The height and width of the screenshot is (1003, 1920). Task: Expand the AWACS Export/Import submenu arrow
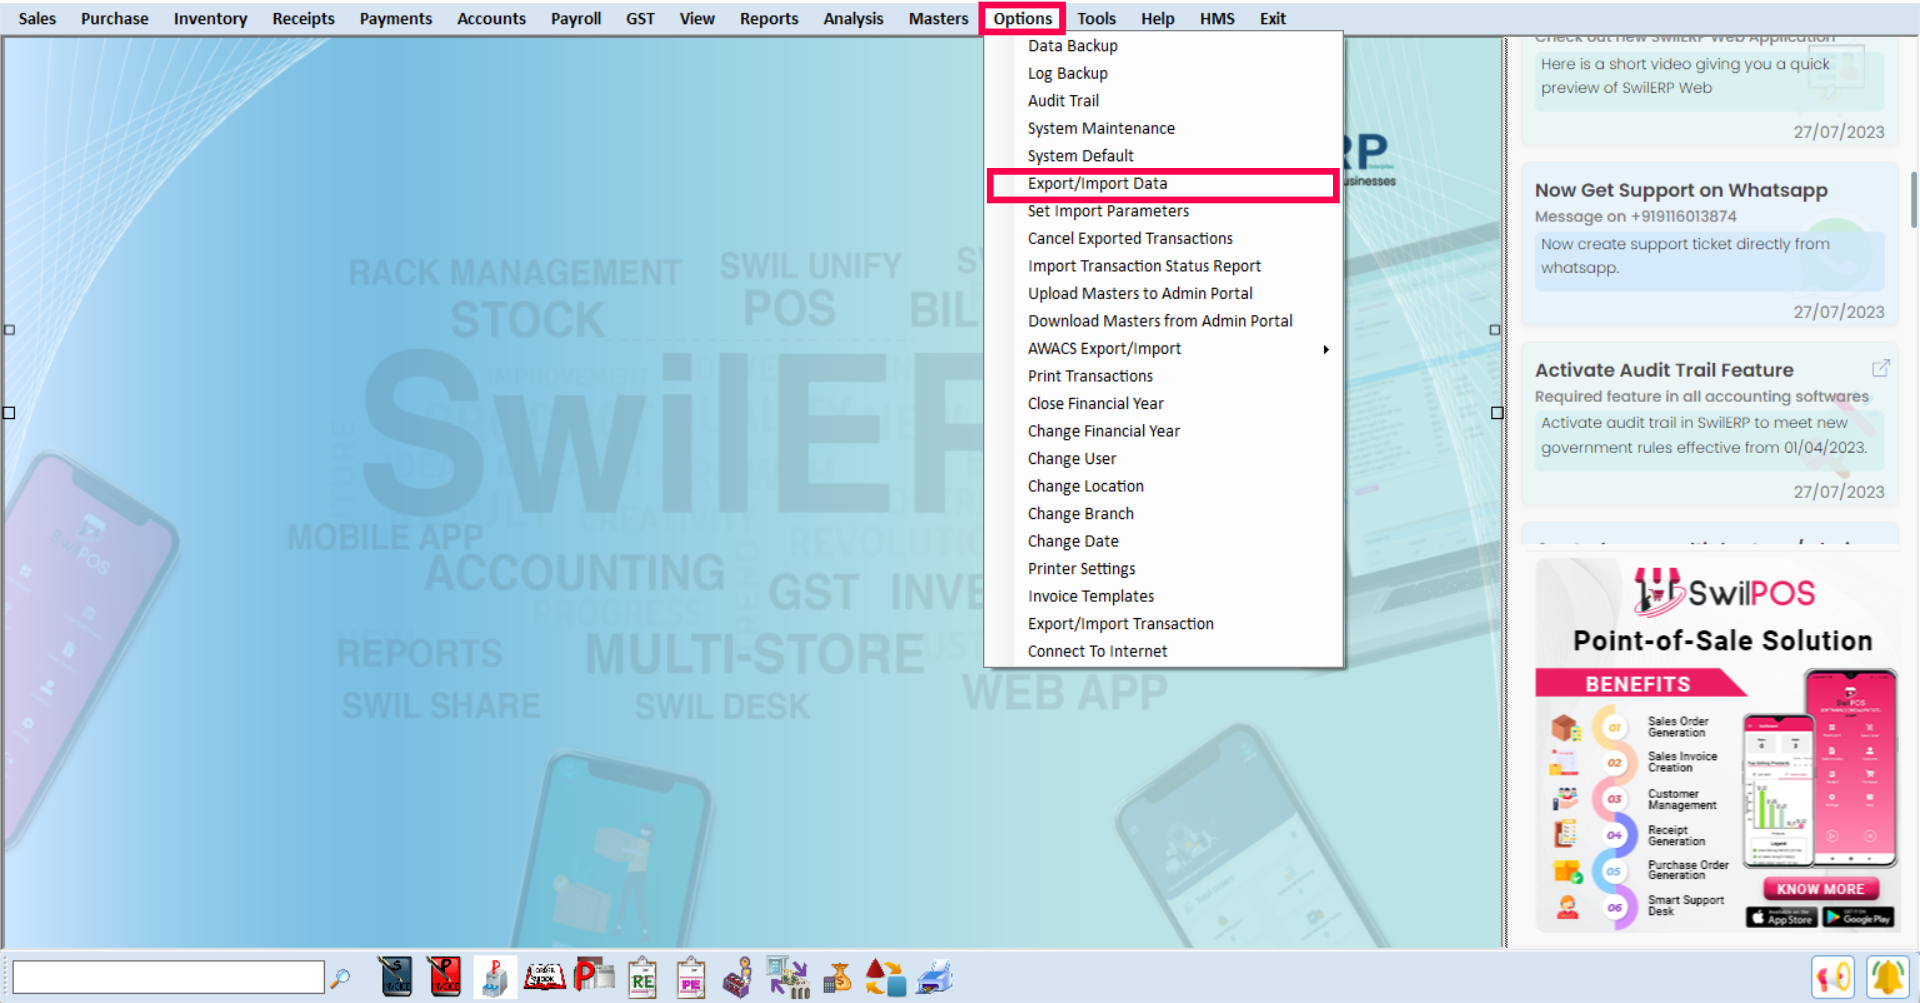pyautogui.click(x=1326, y=349)
